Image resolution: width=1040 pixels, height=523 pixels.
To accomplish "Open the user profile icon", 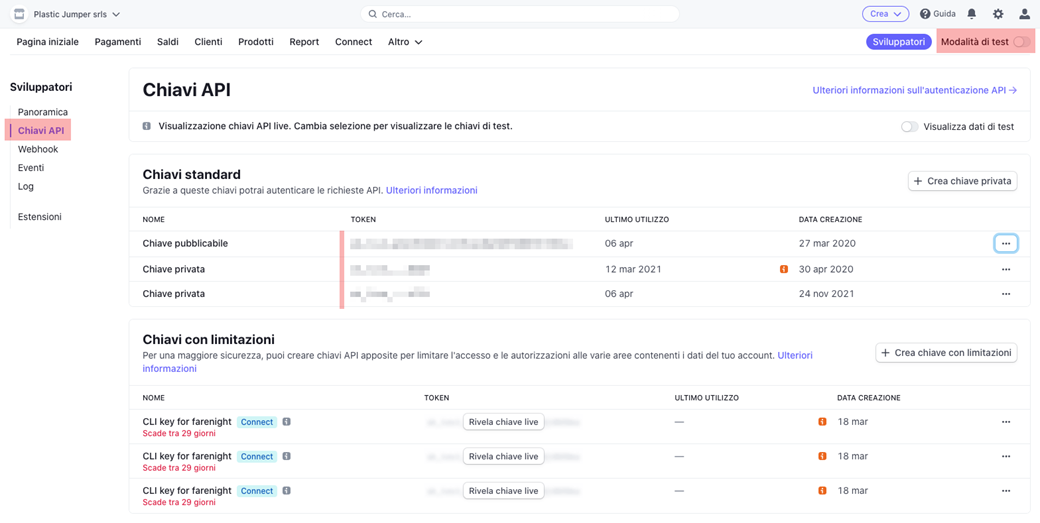I will click(1023, 14).
